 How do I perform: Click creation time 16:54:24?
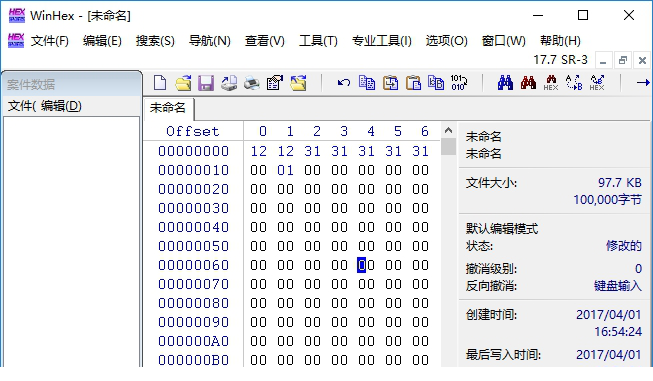coord(618,332)
